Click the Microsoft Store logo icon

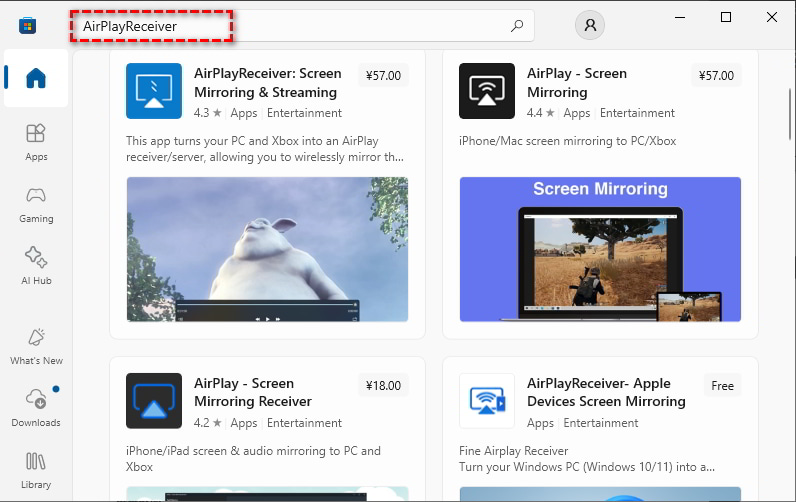(27, 25)
